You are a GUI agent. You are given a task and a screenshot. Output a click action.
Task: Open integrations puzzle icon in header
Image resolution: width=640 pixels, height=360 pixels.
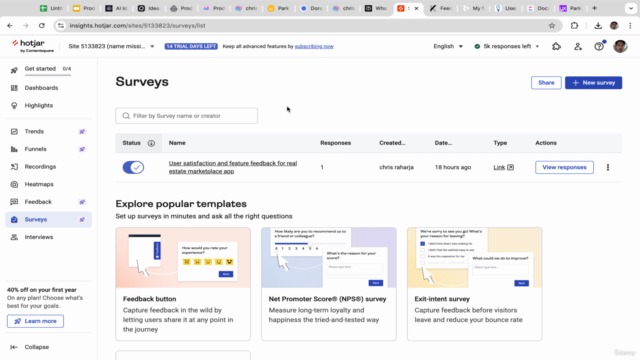[556, 47]
